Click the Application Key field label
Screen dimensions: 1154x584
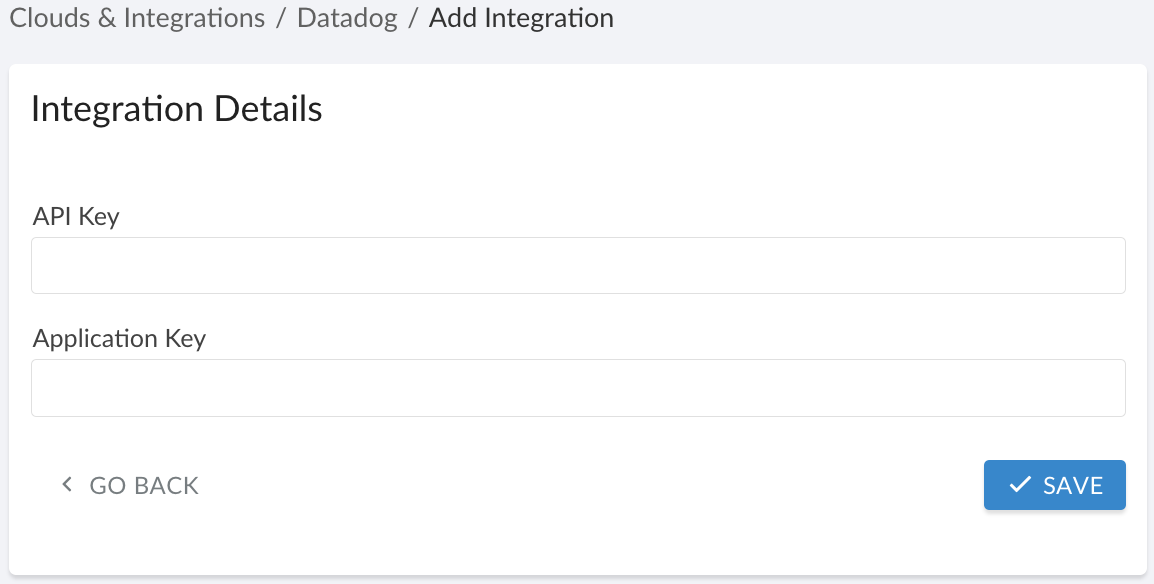119,338
